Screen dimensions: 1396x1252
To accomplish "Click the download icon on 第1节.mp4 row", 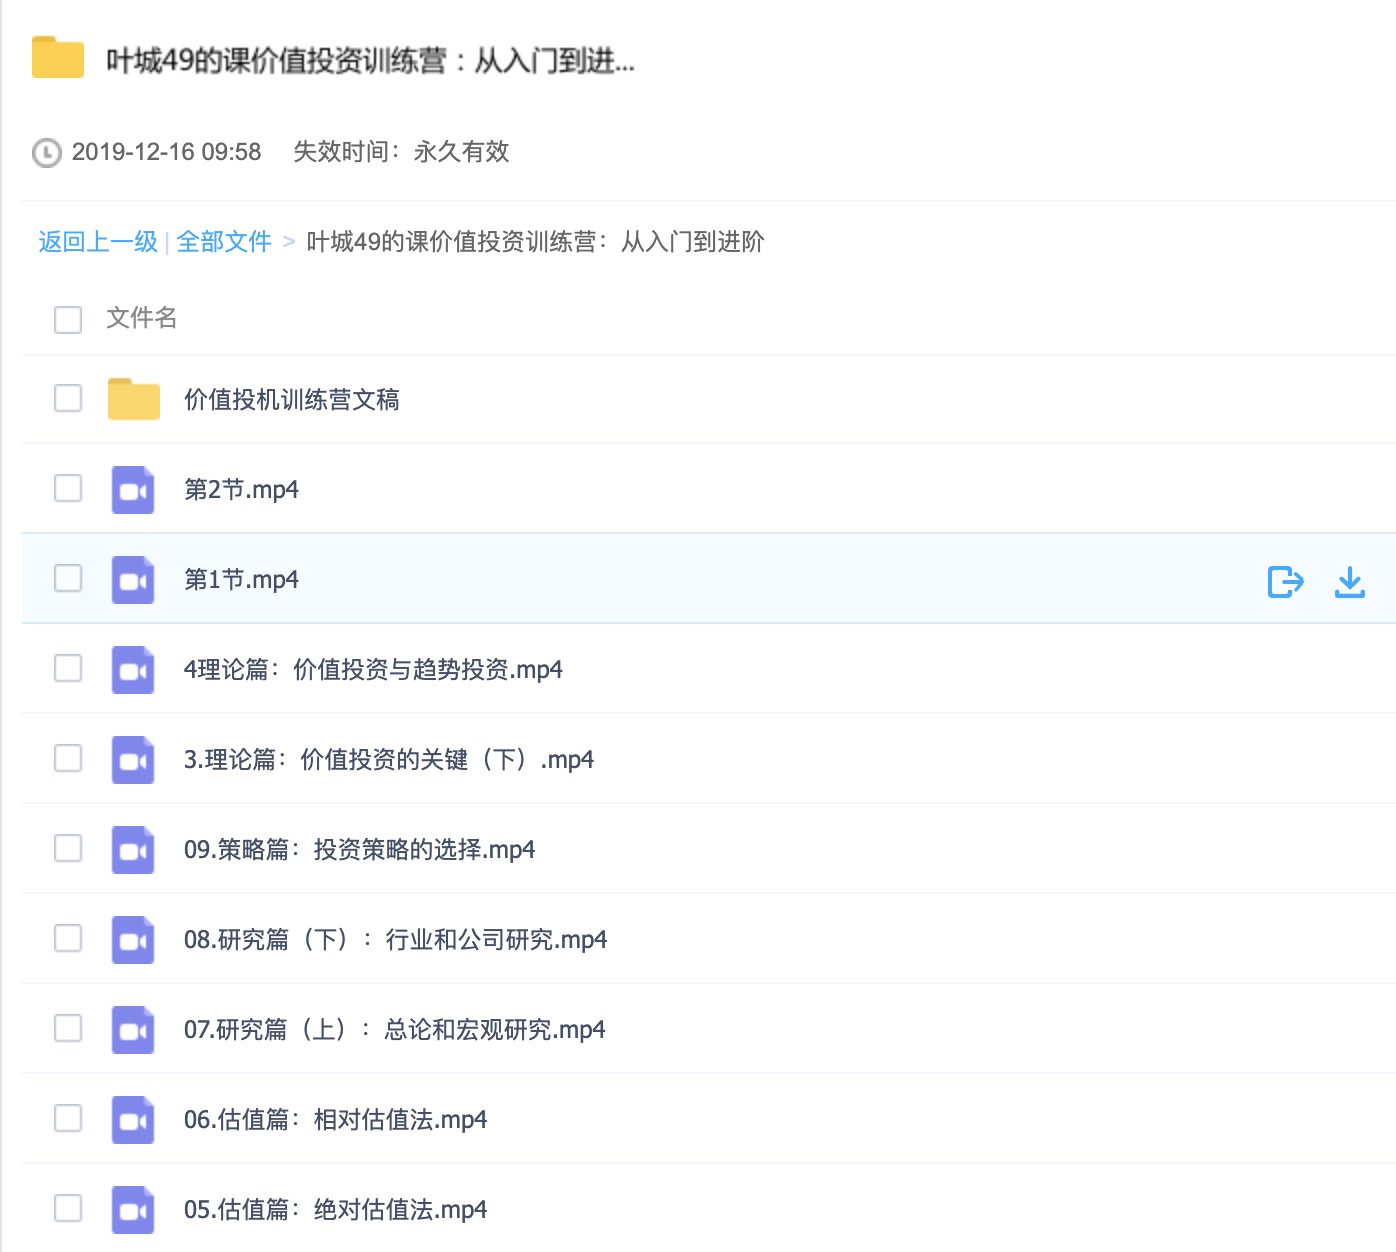I will 1350,581.
